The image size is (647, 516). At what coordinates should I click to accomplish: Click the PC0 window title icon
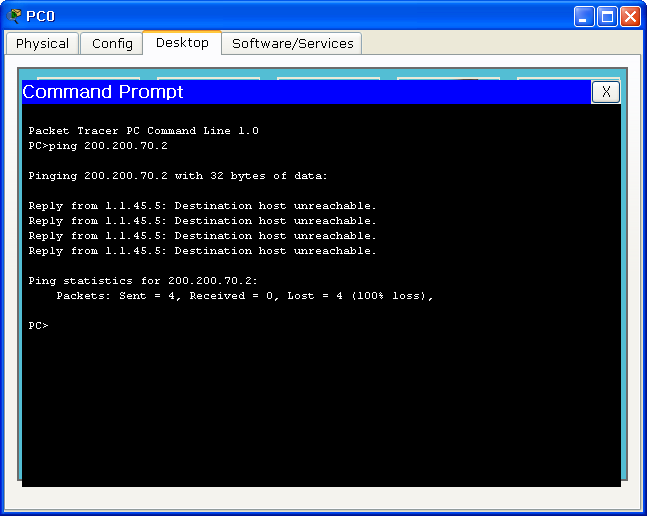[x=14, y=16]
